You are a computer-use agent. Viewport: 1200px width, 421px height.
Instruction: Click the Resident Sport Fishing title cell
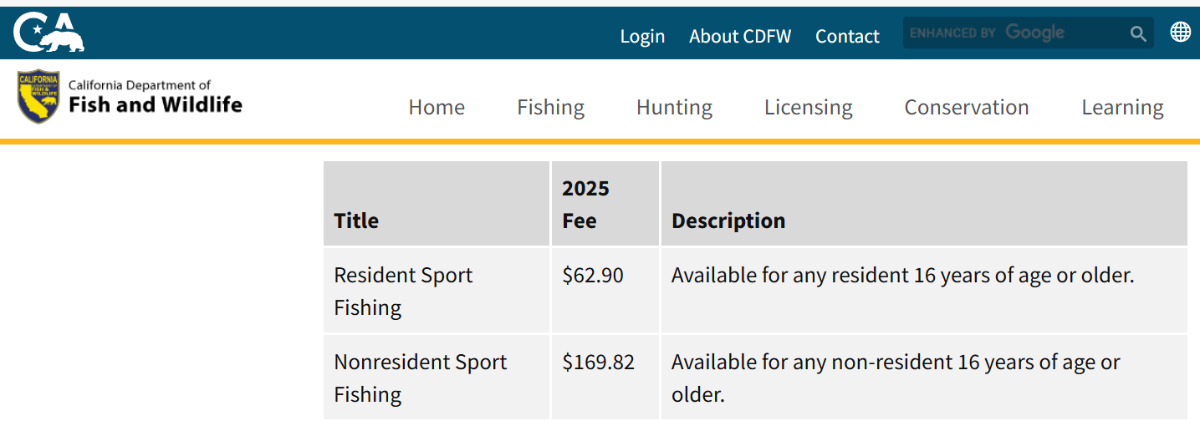pyautogui.click(x=403, y=291)
